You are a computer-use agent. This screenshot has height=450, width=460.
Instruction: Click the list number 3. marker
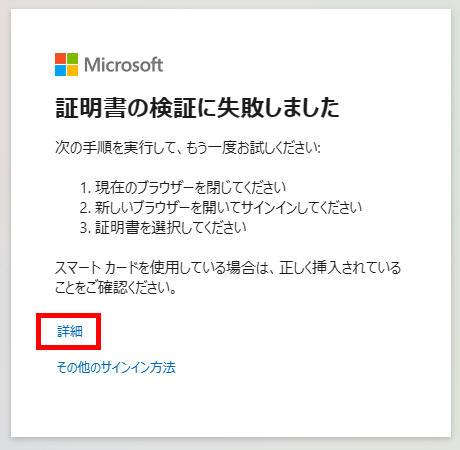86,228
